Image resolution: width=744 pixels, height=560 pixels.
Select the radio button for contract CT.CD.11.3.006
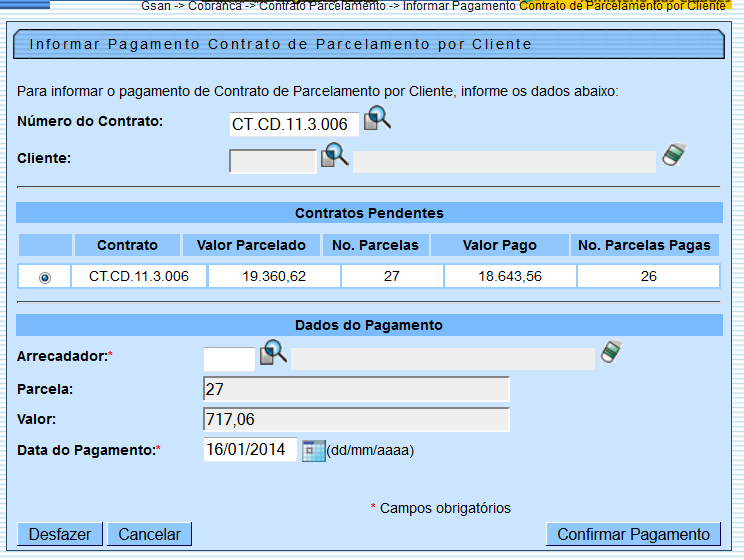45,277
